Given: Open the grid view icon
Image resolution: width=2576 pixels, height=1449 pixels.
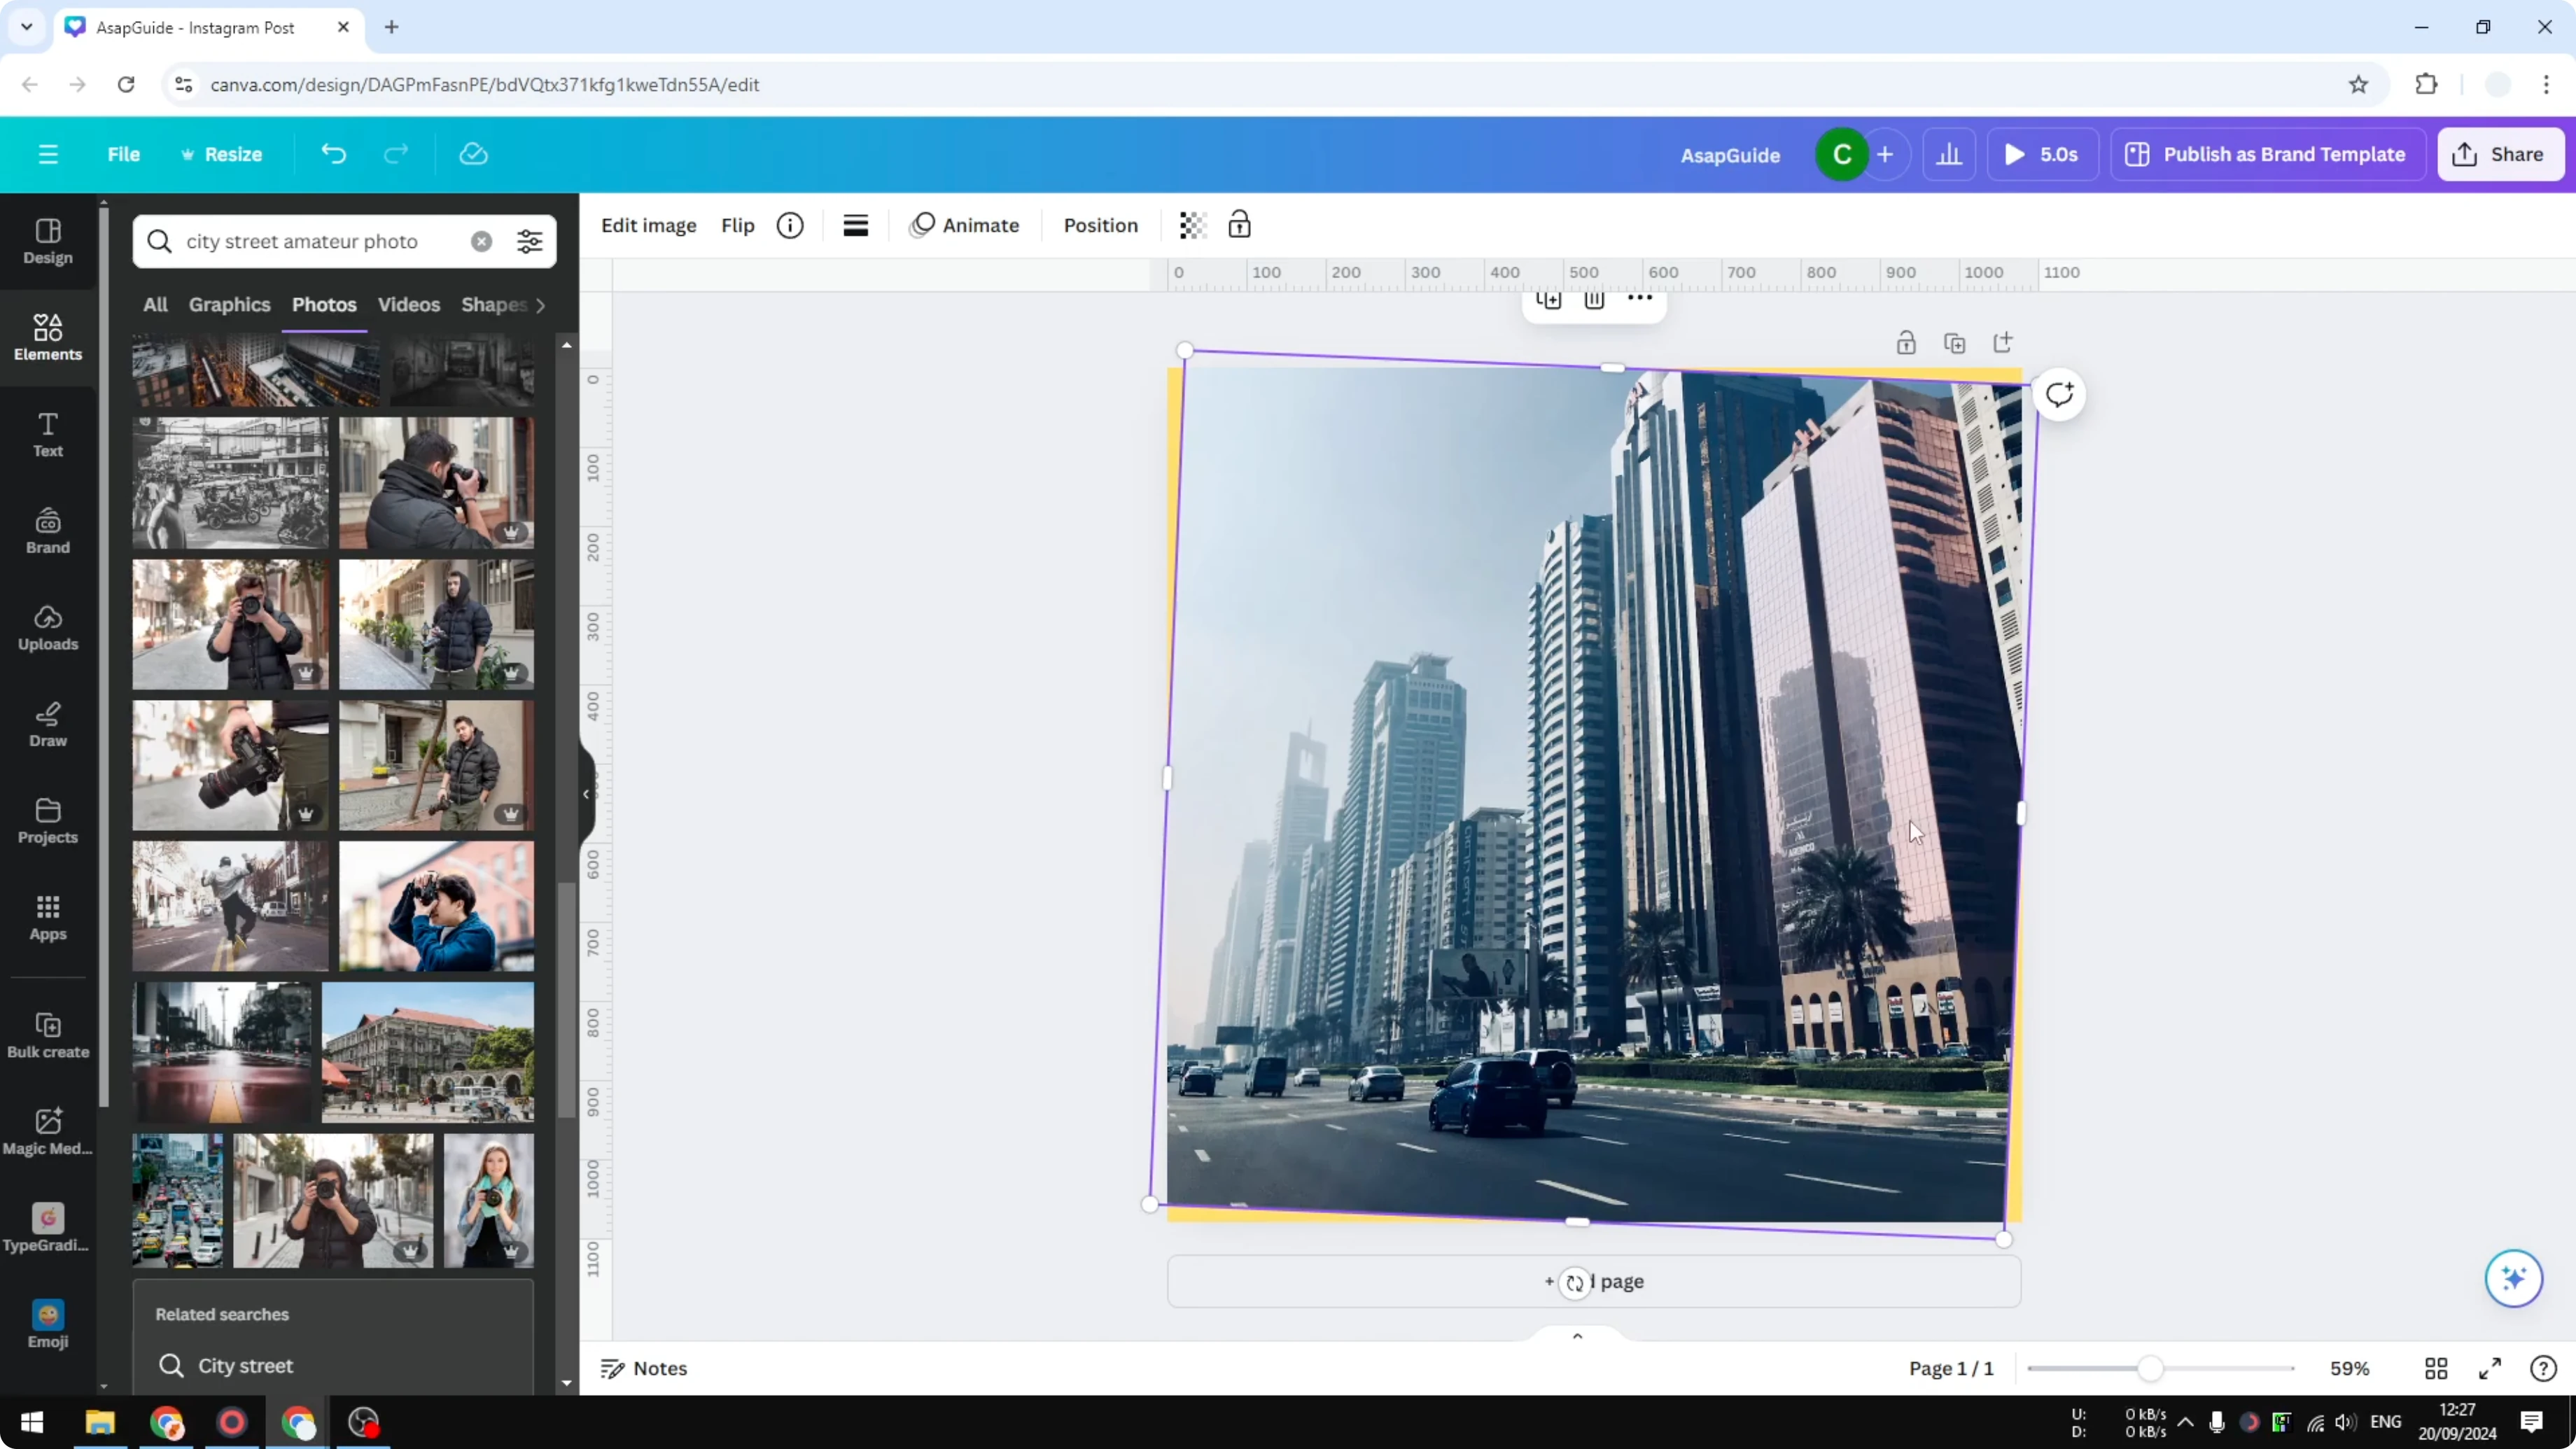Looking at the screenshot, I should click(x=2436, y=1368).
